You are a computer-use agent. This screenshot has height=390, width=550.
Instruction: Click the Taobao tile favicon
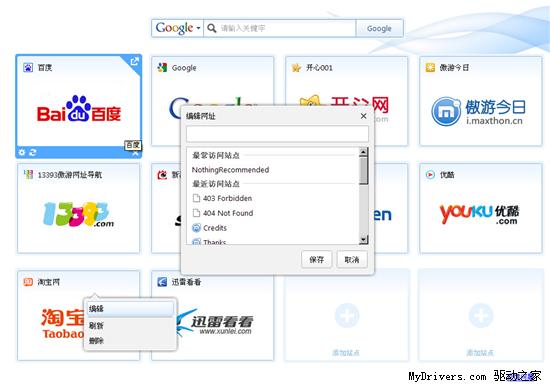(x=28, y=282)
